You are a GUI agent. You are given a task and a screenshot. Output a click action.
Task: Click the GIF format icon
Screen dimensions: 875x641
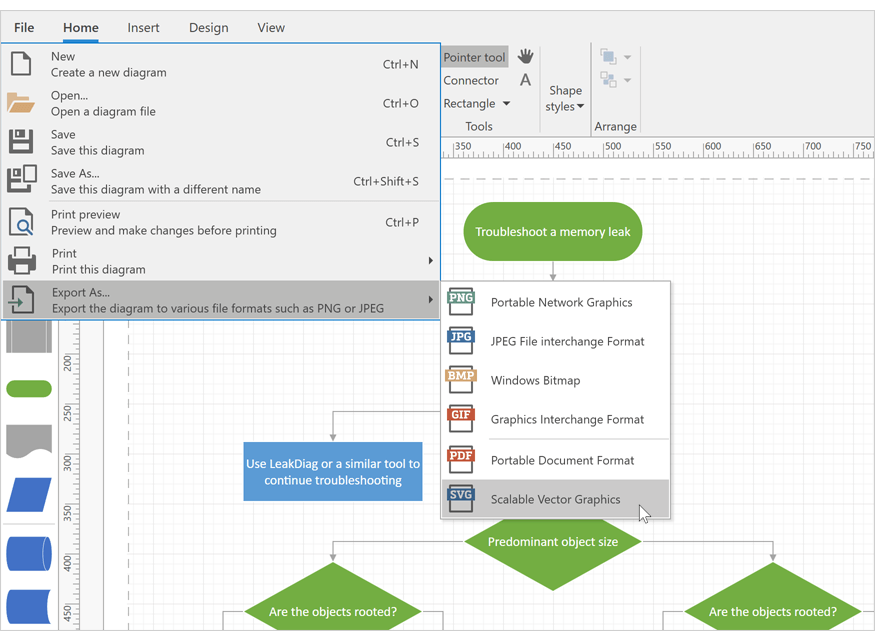[461, 418]
